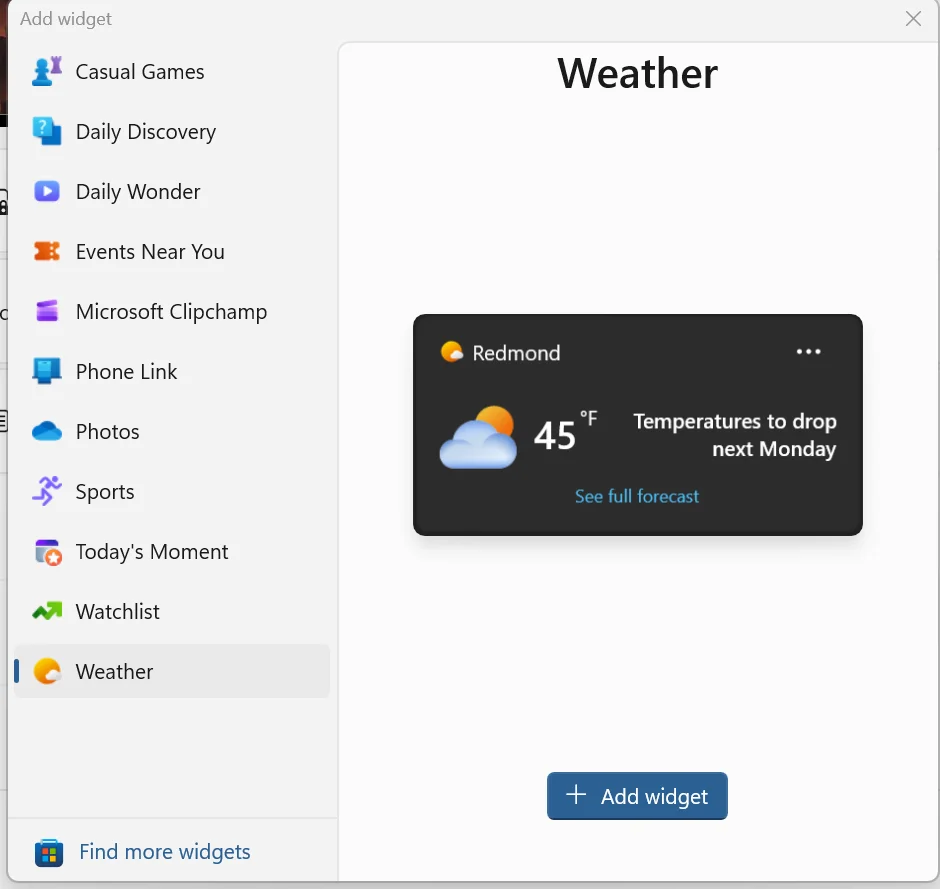This screenshot has width=940, height=889.
Task: Click the Photos cloud icon
Action: (x=47, y=431)
